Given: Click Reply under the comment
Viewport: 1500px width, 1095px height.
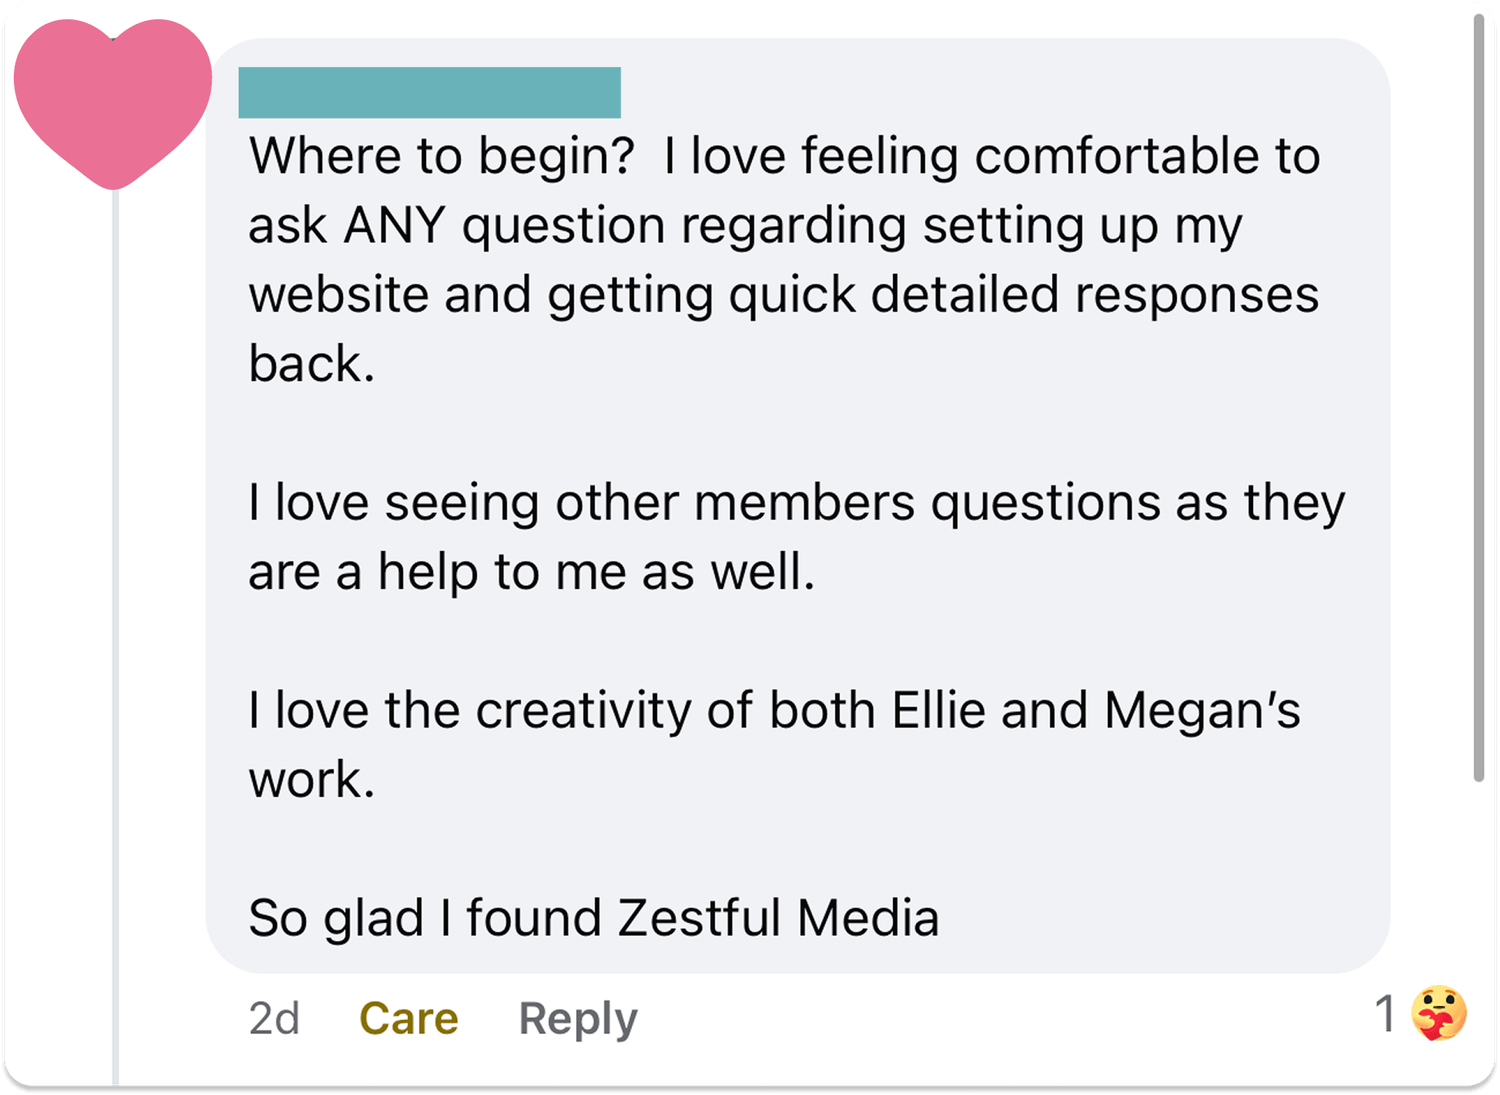Looking at the screenshot, I should (x=577, y=1019).
